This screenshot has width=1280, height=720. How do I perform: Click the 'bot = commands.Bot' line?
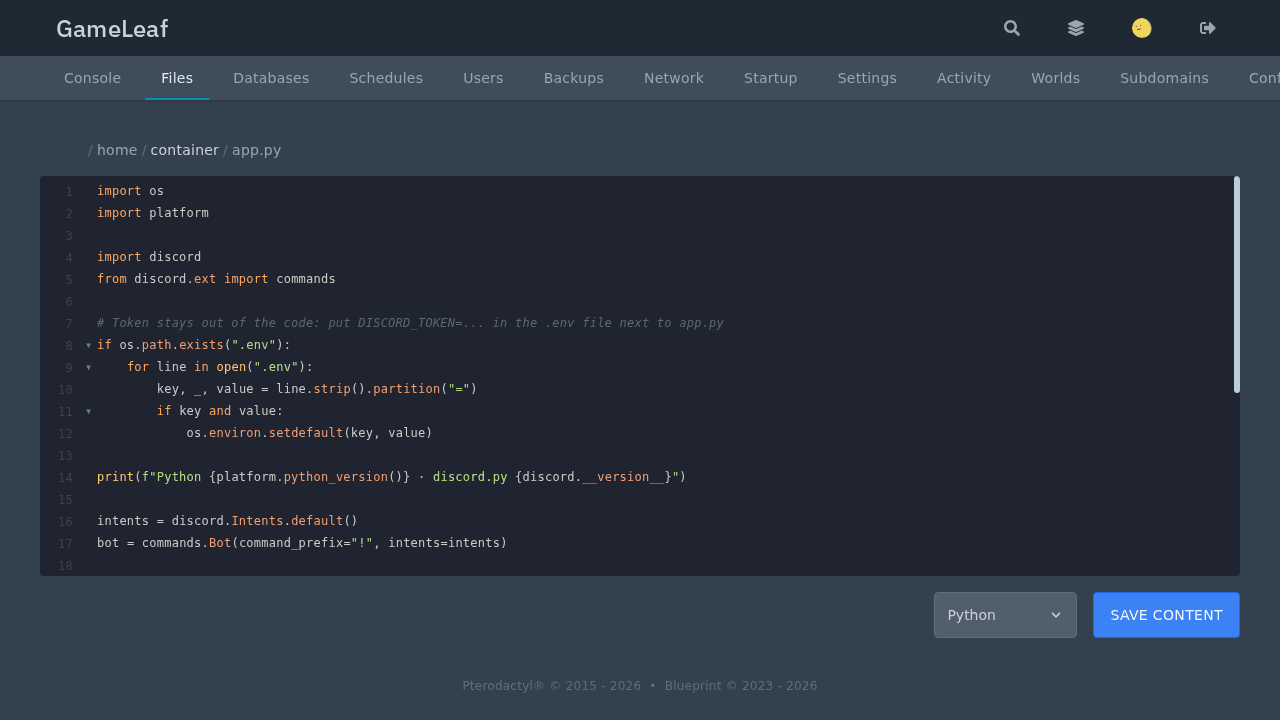point(302,543)
